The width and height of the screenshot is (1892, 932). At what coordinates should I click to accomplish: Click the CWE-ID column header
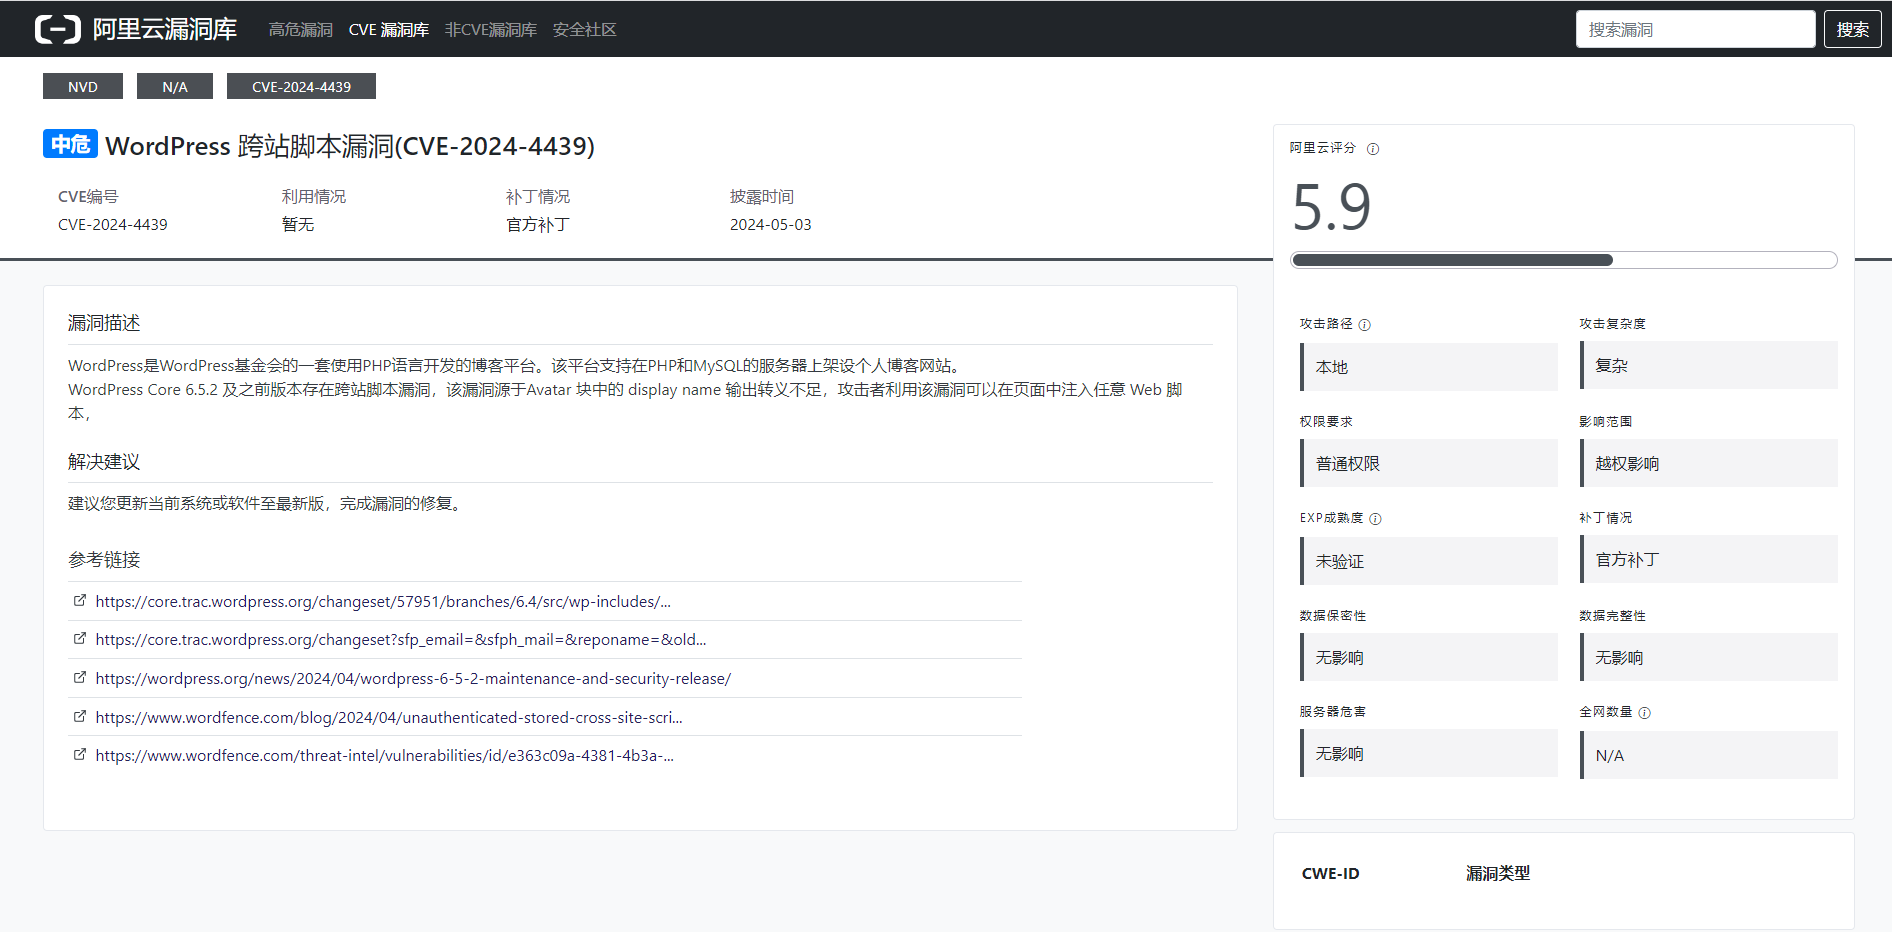[1330, 873]
